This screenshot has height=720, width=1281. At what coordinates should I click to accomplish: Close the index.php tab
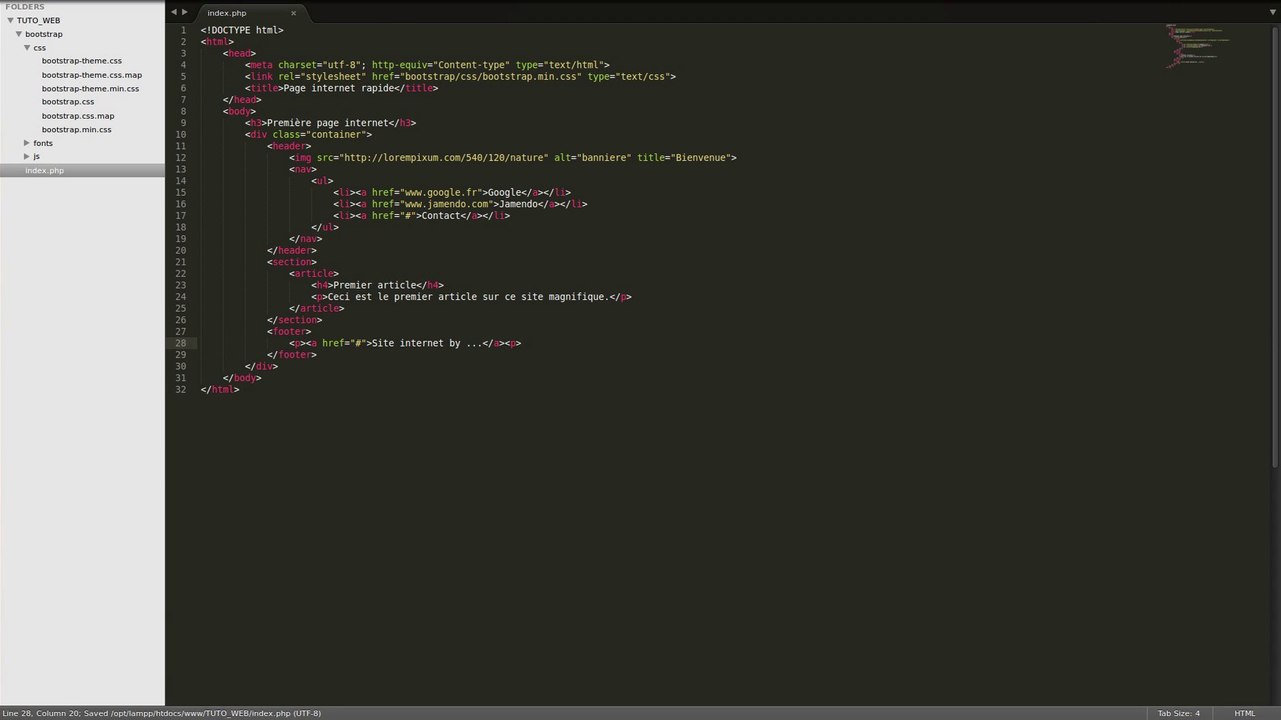tap(293, 13)
